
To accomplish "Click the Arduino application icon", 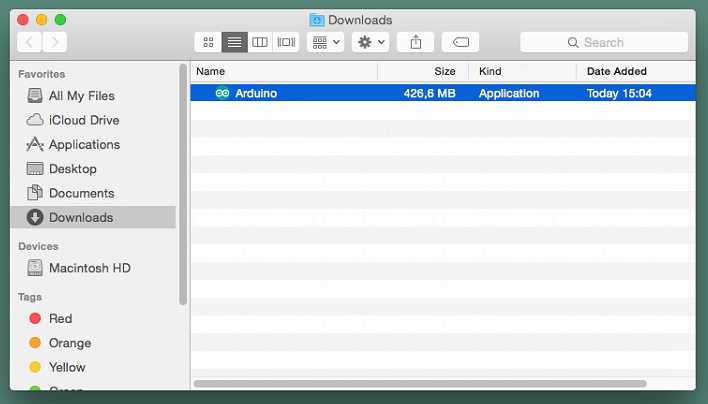I will (222, 93).
